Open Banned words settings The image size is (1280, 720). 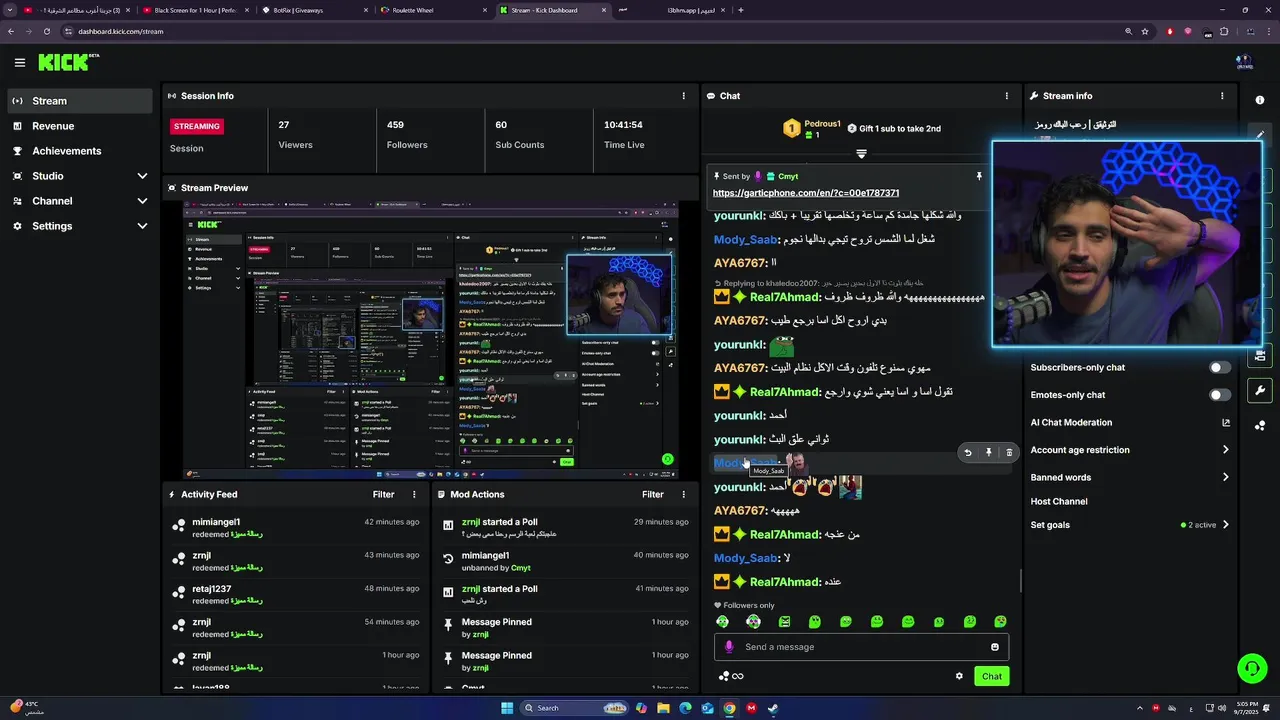(1130, 477)
